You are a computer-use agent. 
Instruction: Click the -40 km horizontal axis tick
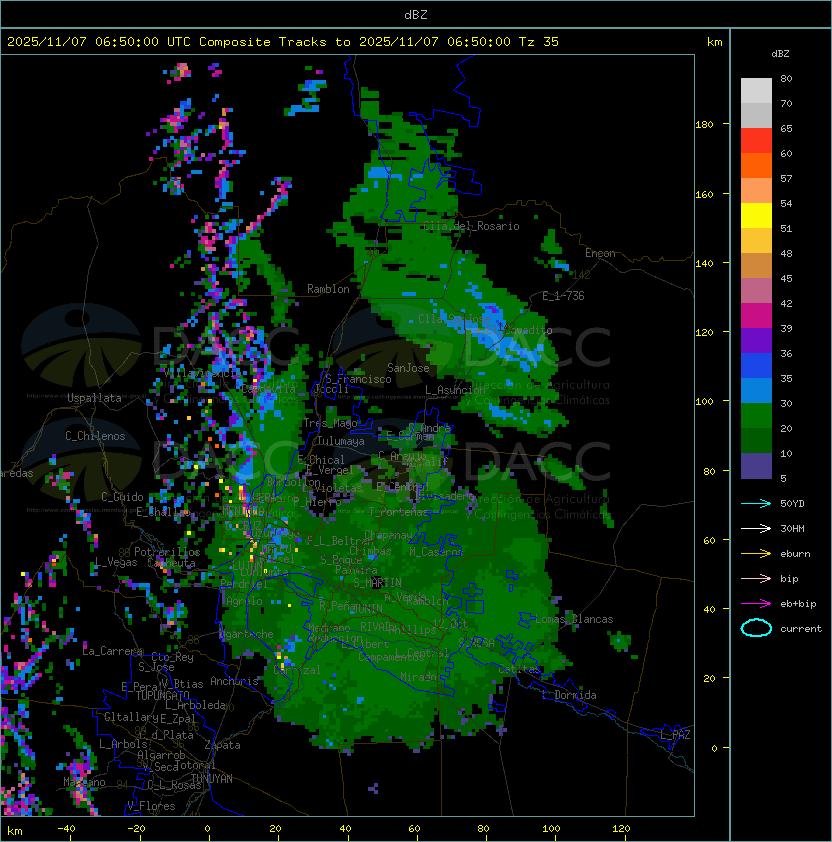[x=66, y=829]
